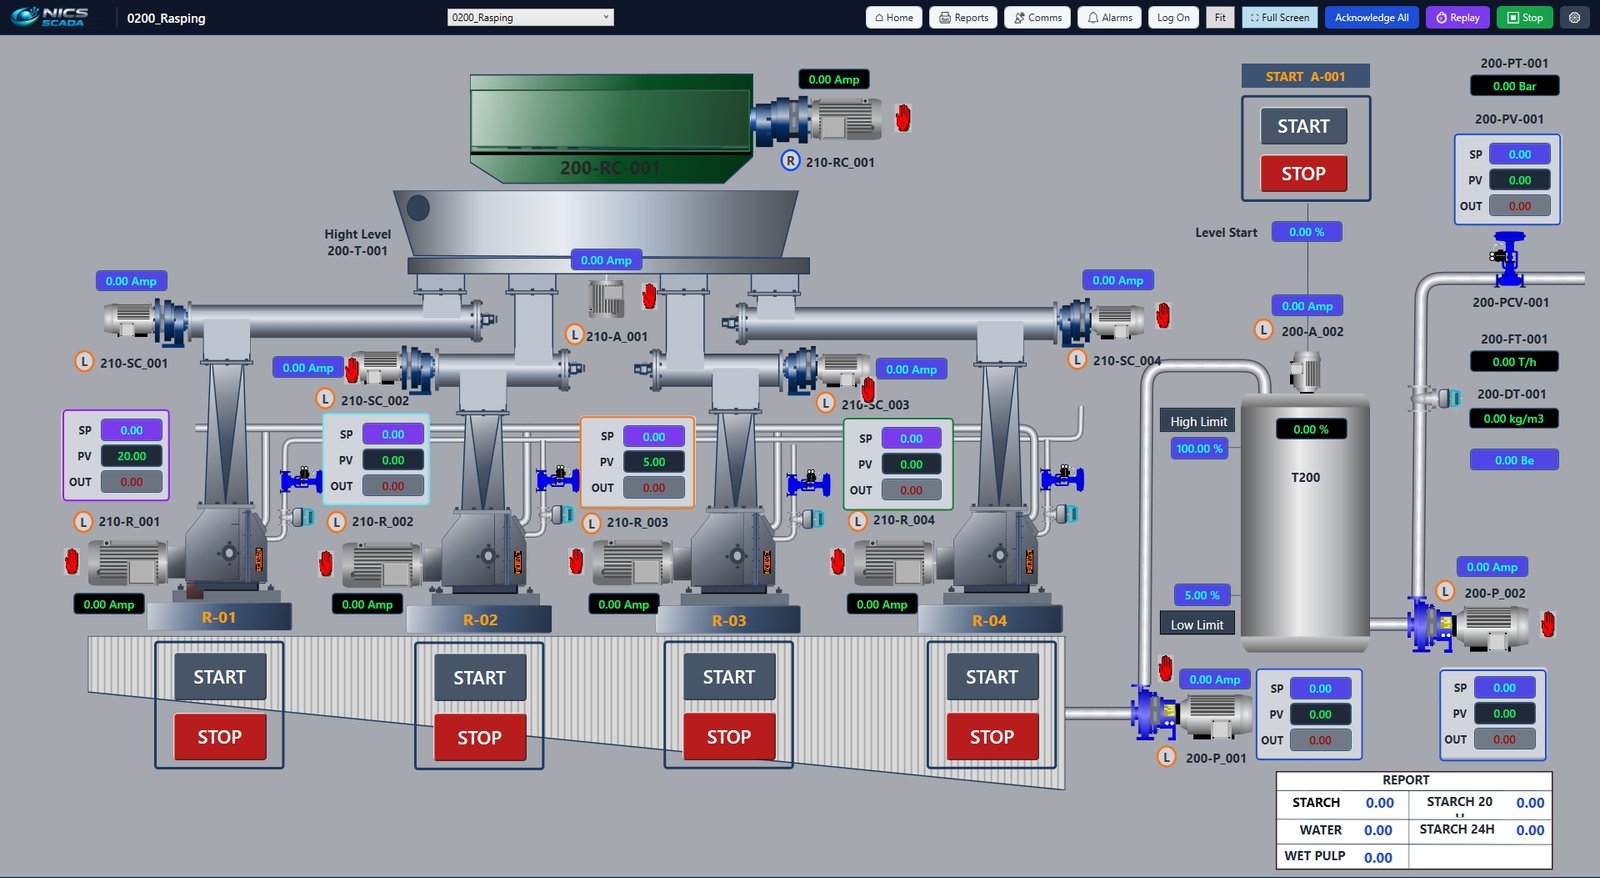Image resolution: width=1600 pixels, height=878 pixels.
Task: Toggle the L mode indicator of 210-SC_004
Action: [x=1077, y=359]
